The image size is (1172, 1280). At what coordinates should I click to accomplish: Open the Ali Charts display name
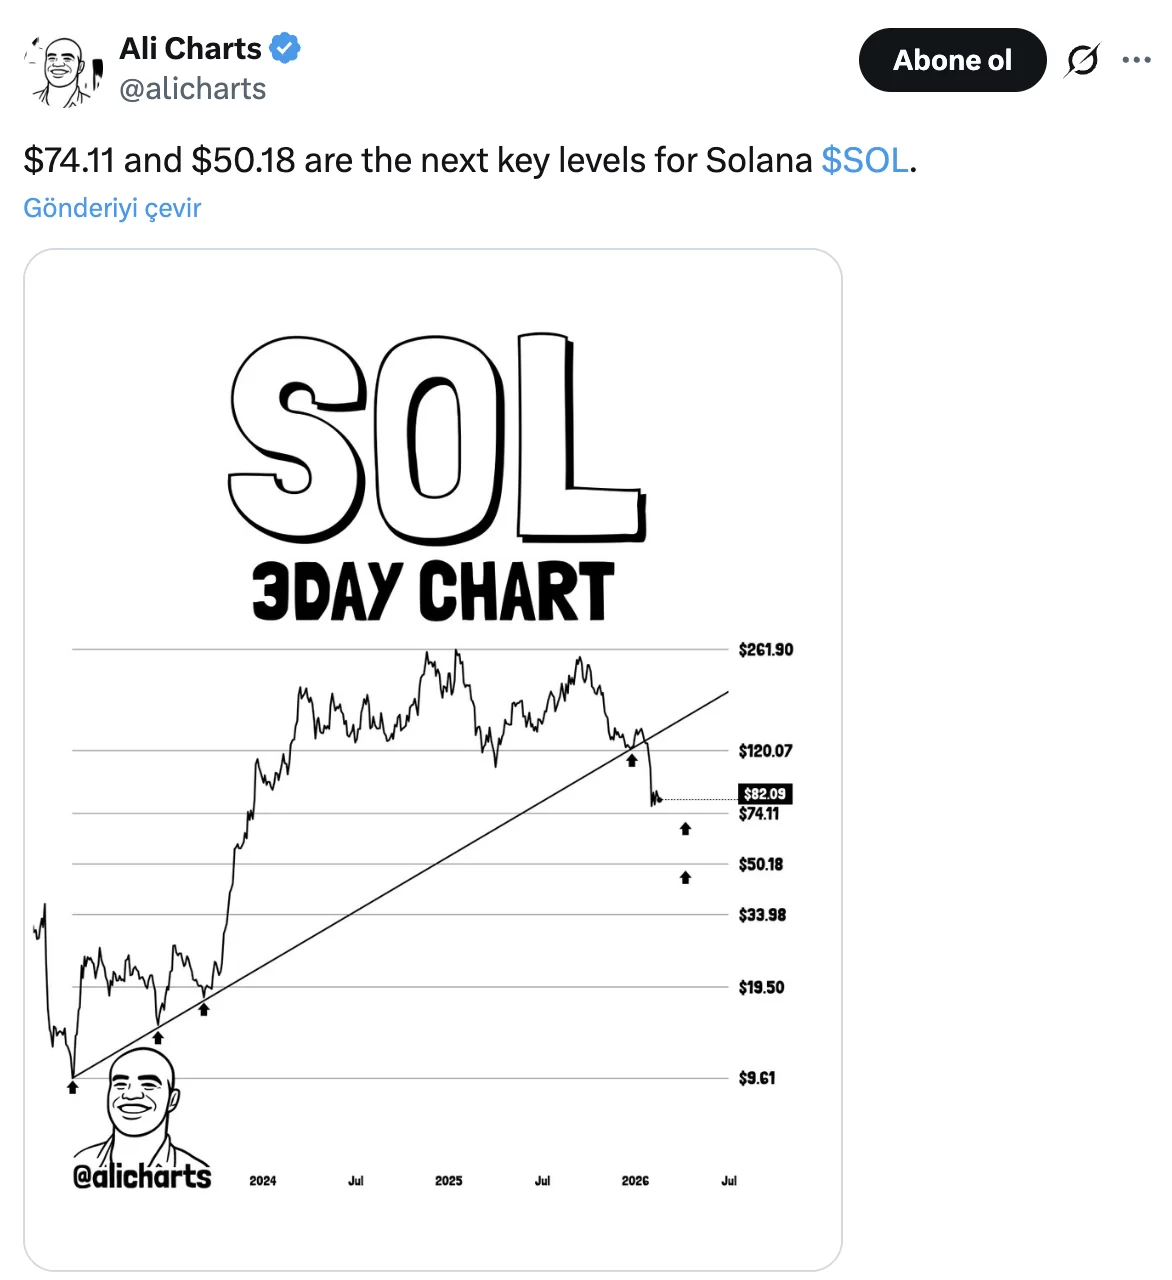190,48
